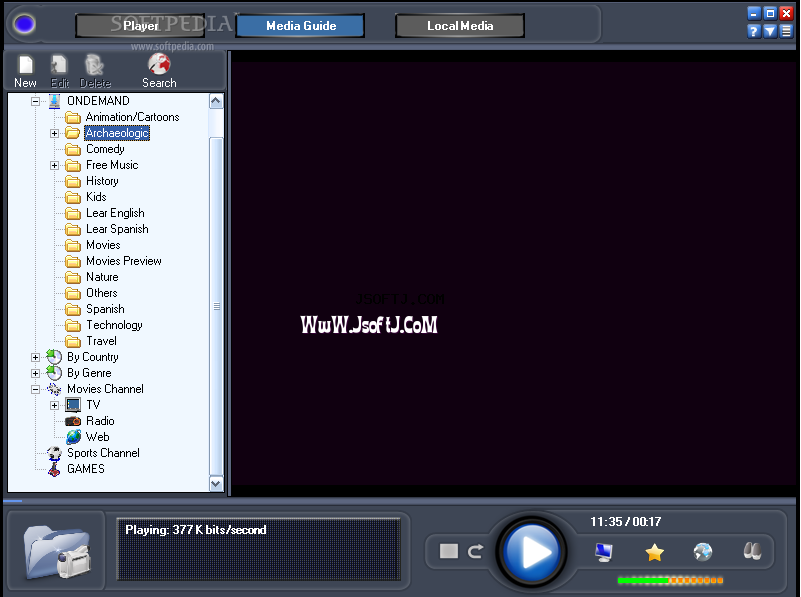The height and width of the screenshot is (597, 801).
Task: Expand the By Country node
Action: point(35,357)
